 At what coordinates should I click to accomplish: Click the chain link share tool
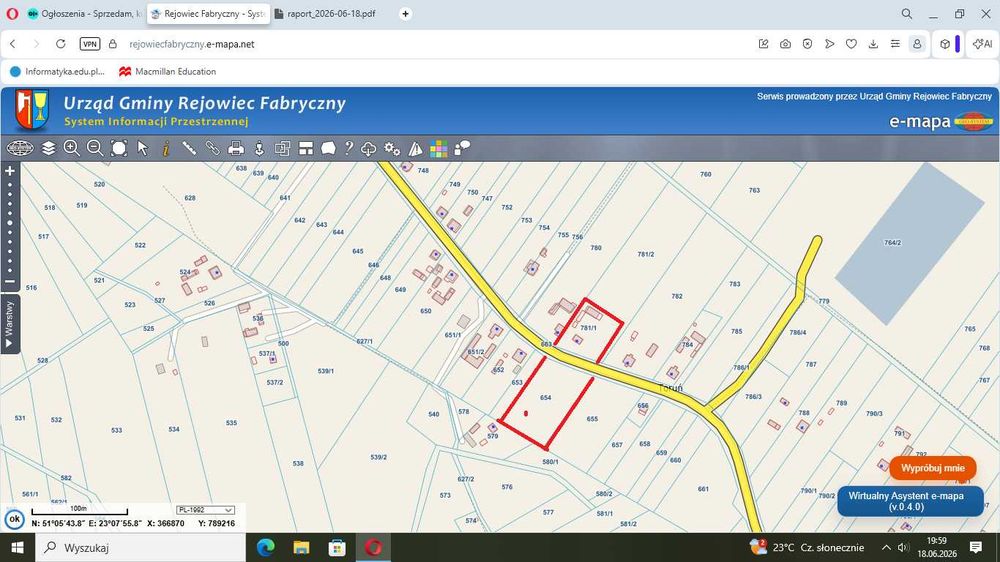(x=212, y=149)
